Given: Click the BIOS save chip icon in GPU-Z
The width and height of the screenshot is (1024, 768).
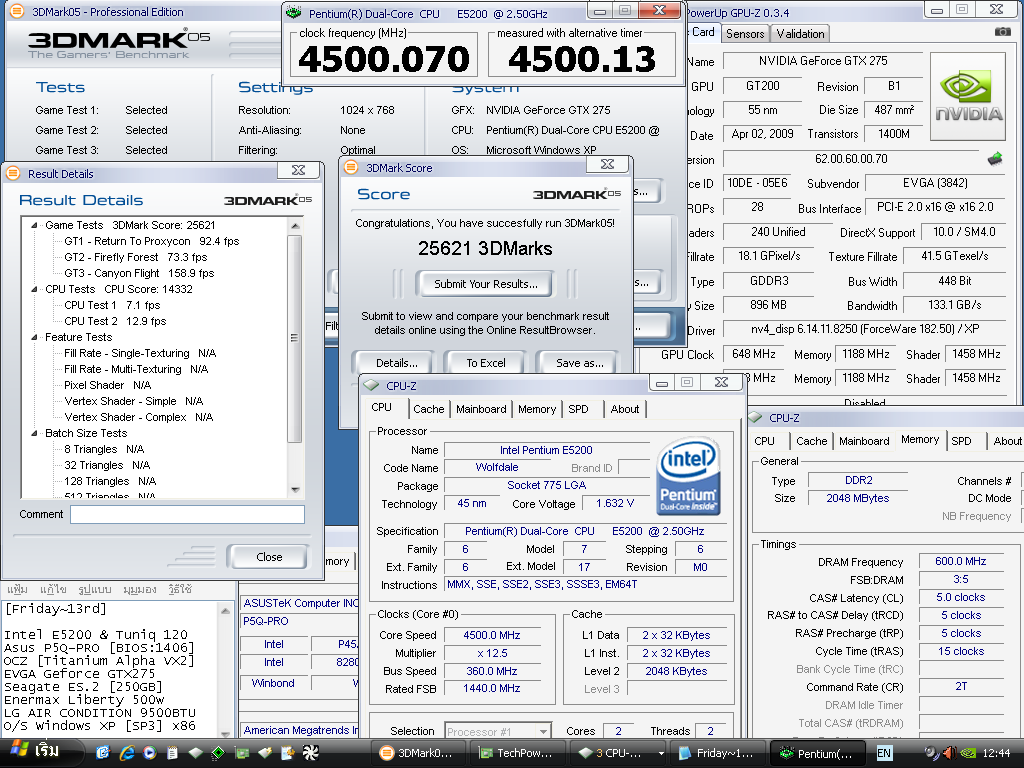Looking at the screenshot, I should point(994,159).
